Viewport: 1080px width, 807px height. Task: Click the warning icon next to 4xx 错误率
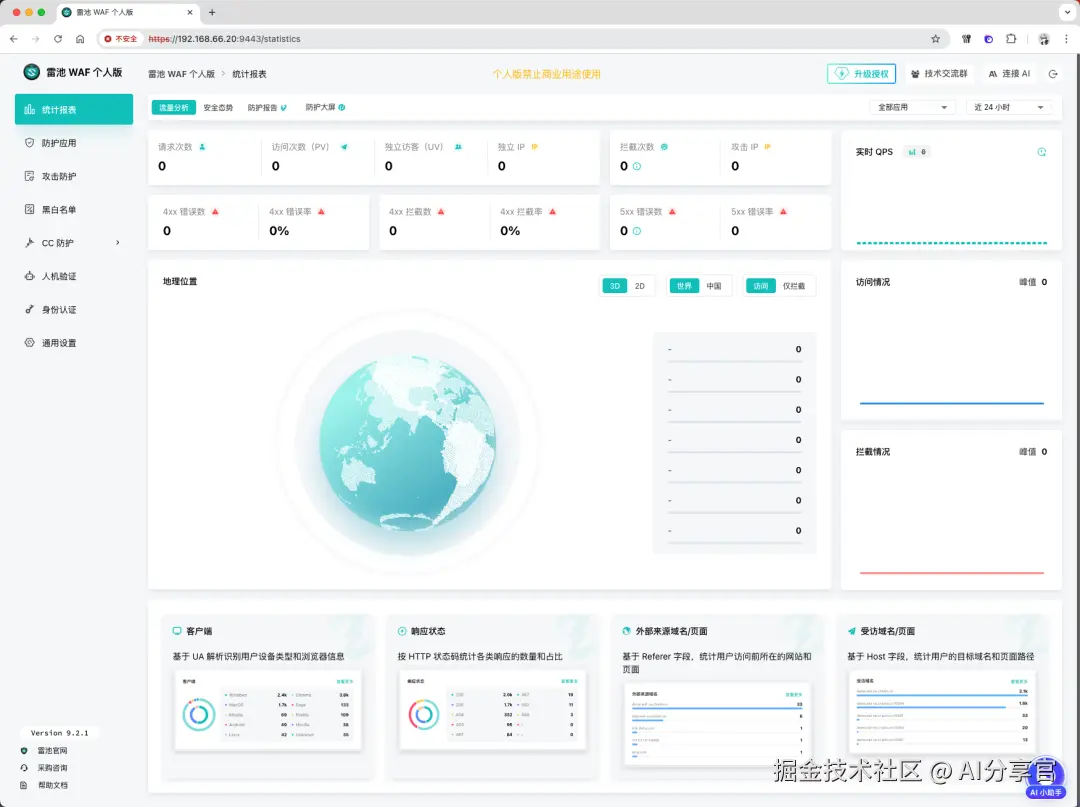321,211
